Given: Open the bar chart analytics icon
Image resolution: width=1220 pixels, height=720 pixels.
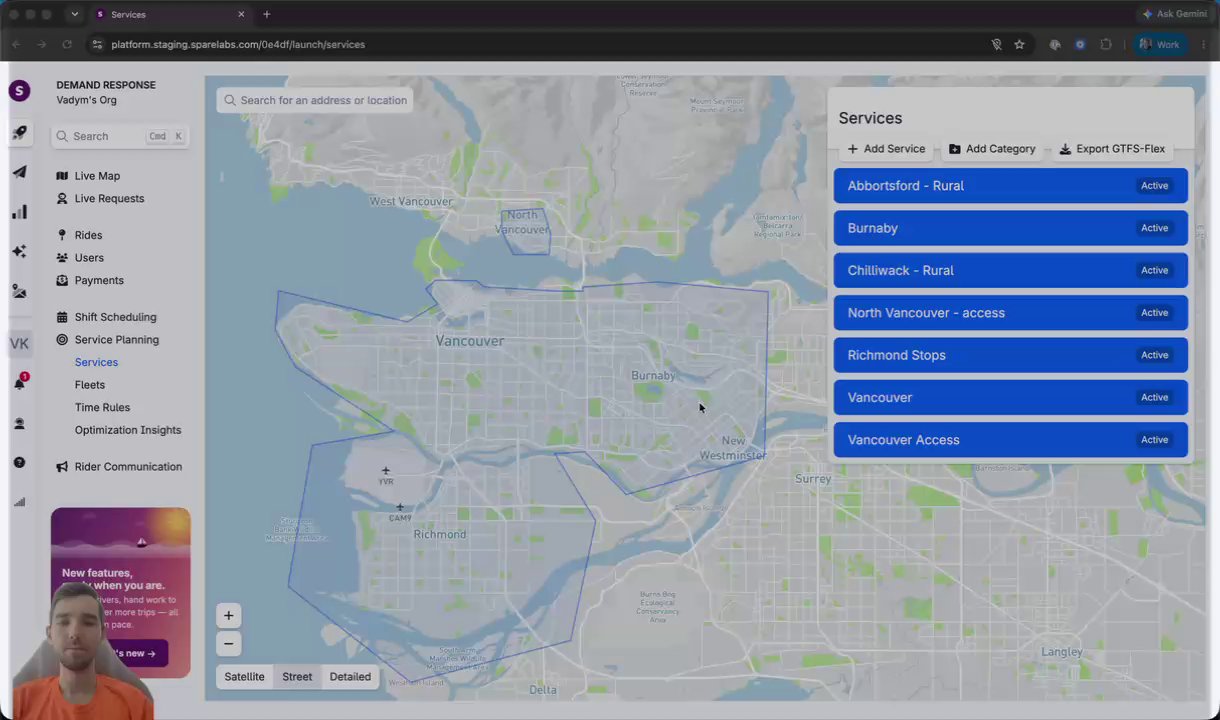Looking at the screenshot, I should coord(19,212).
